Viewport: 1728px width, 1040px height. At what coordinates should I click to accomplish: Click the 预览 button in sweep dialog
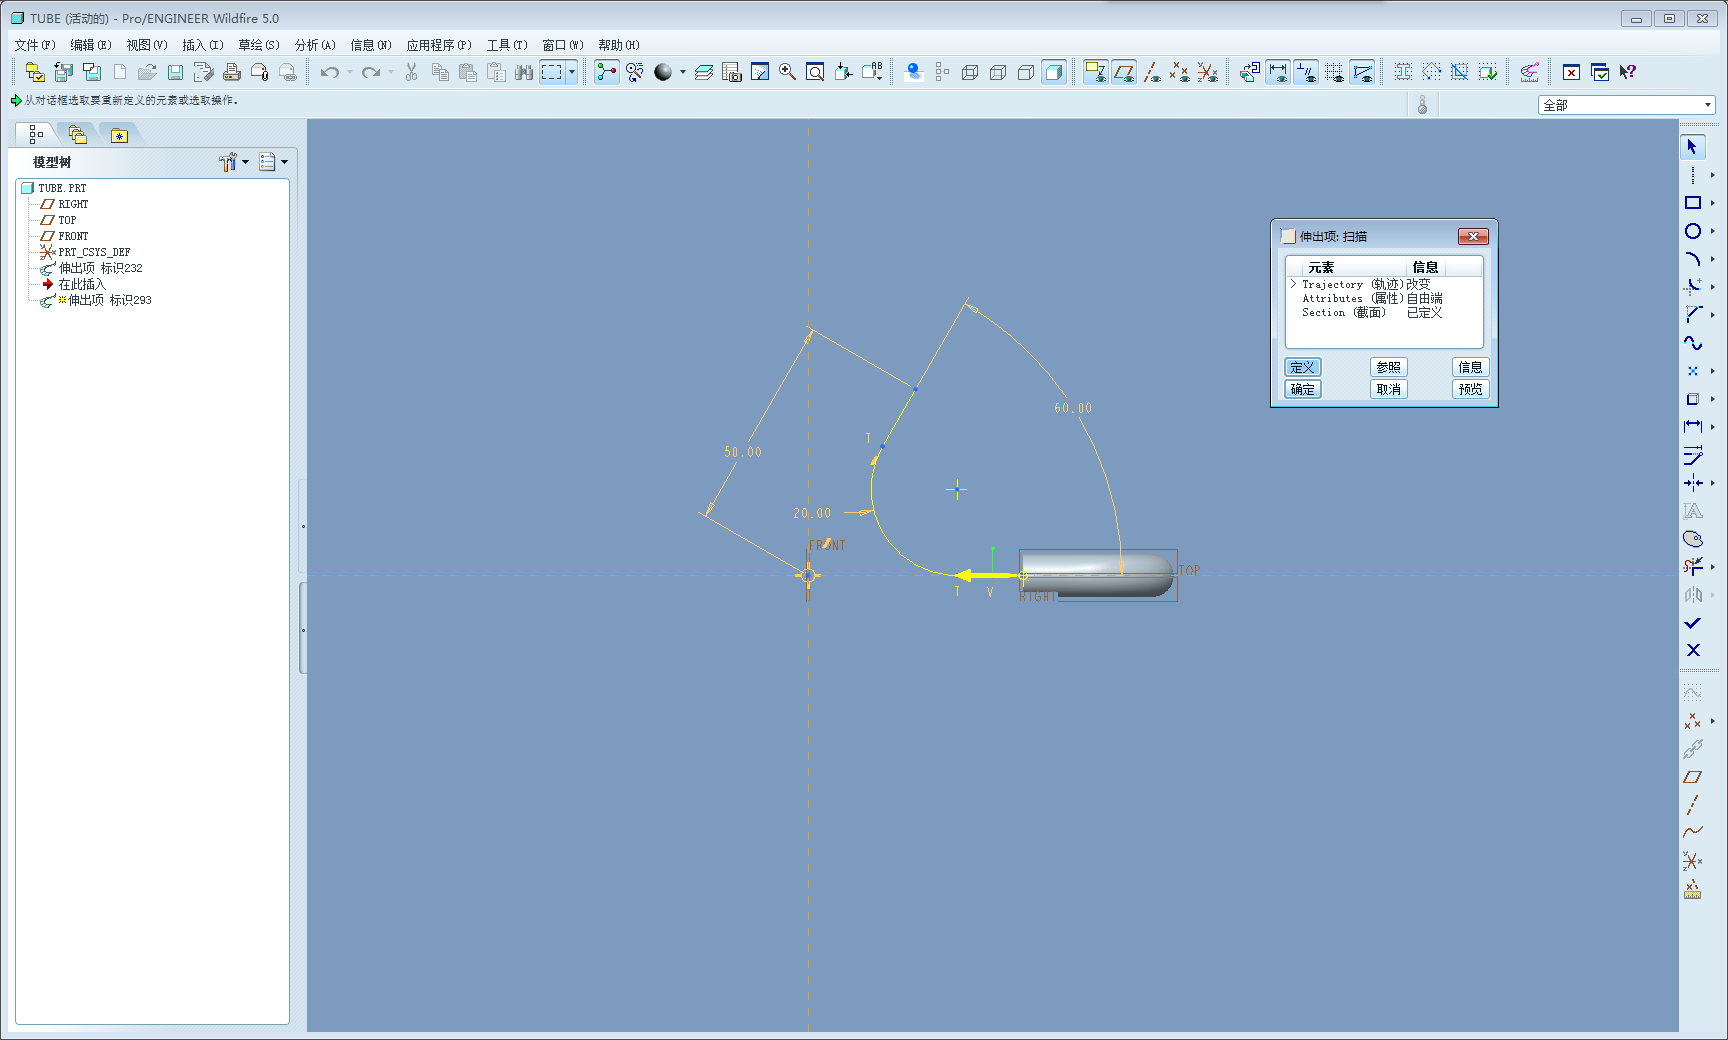1470,389
